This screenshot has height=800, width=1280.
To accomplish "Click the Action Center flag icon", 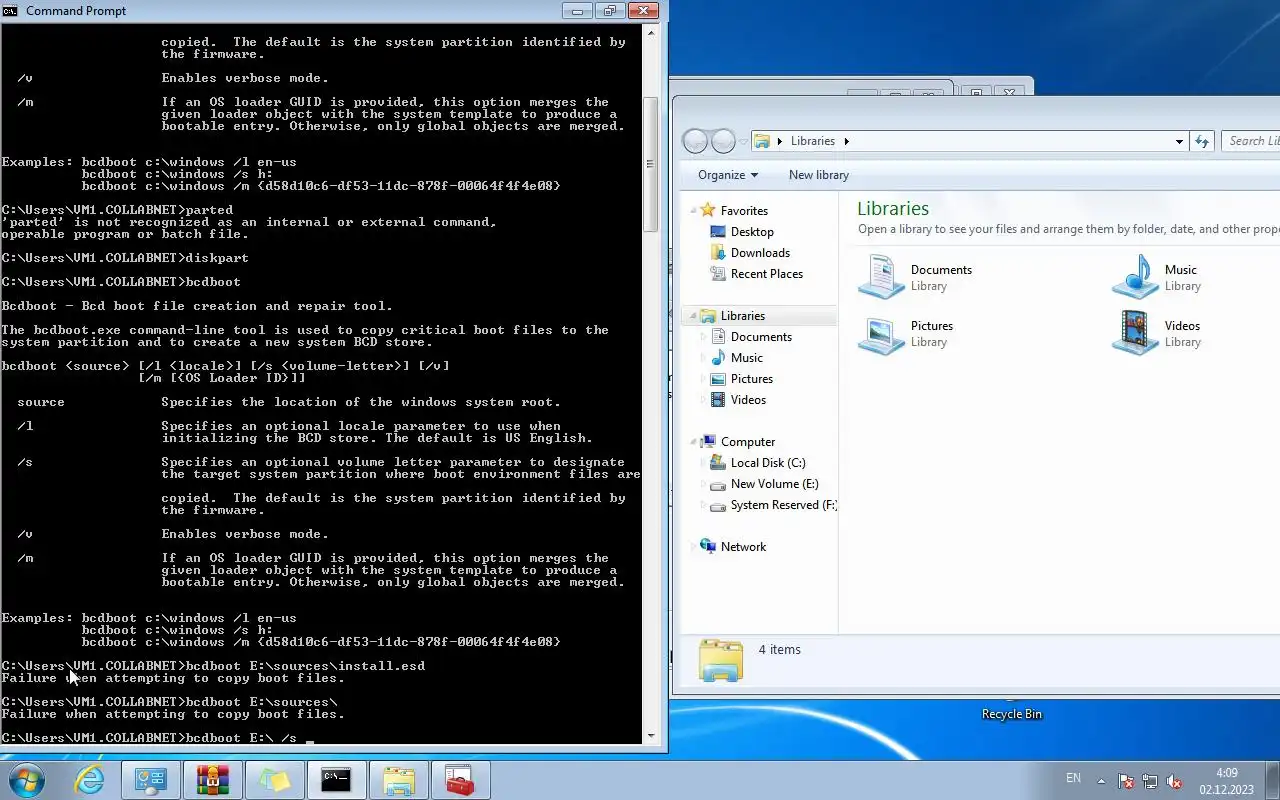I will (1126, 781).
